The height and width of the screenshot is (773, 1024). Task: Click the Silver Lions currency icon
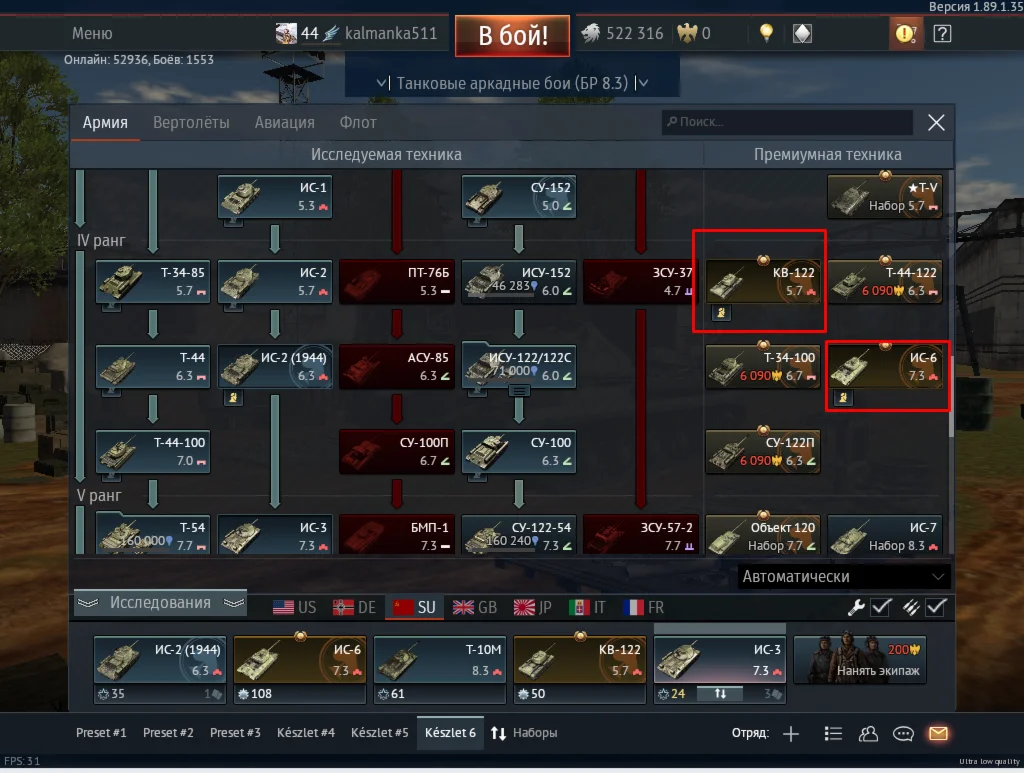pos(590,33)
